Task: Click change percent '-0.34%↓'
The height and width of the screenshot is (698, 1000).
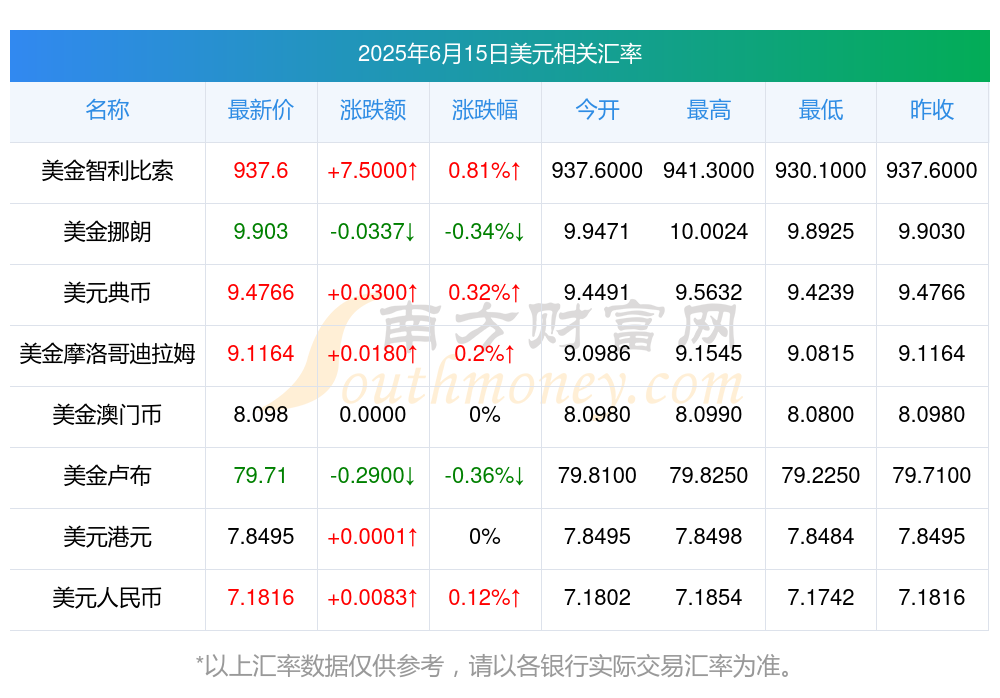Action: pyautogui.click(x=485, y=232)
